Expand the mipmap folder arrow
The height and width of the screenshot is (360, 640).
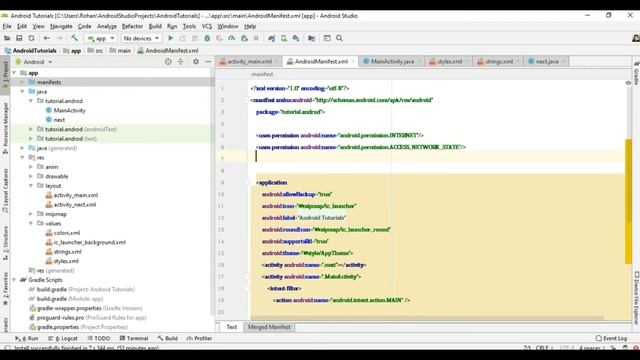coord(31,214)
